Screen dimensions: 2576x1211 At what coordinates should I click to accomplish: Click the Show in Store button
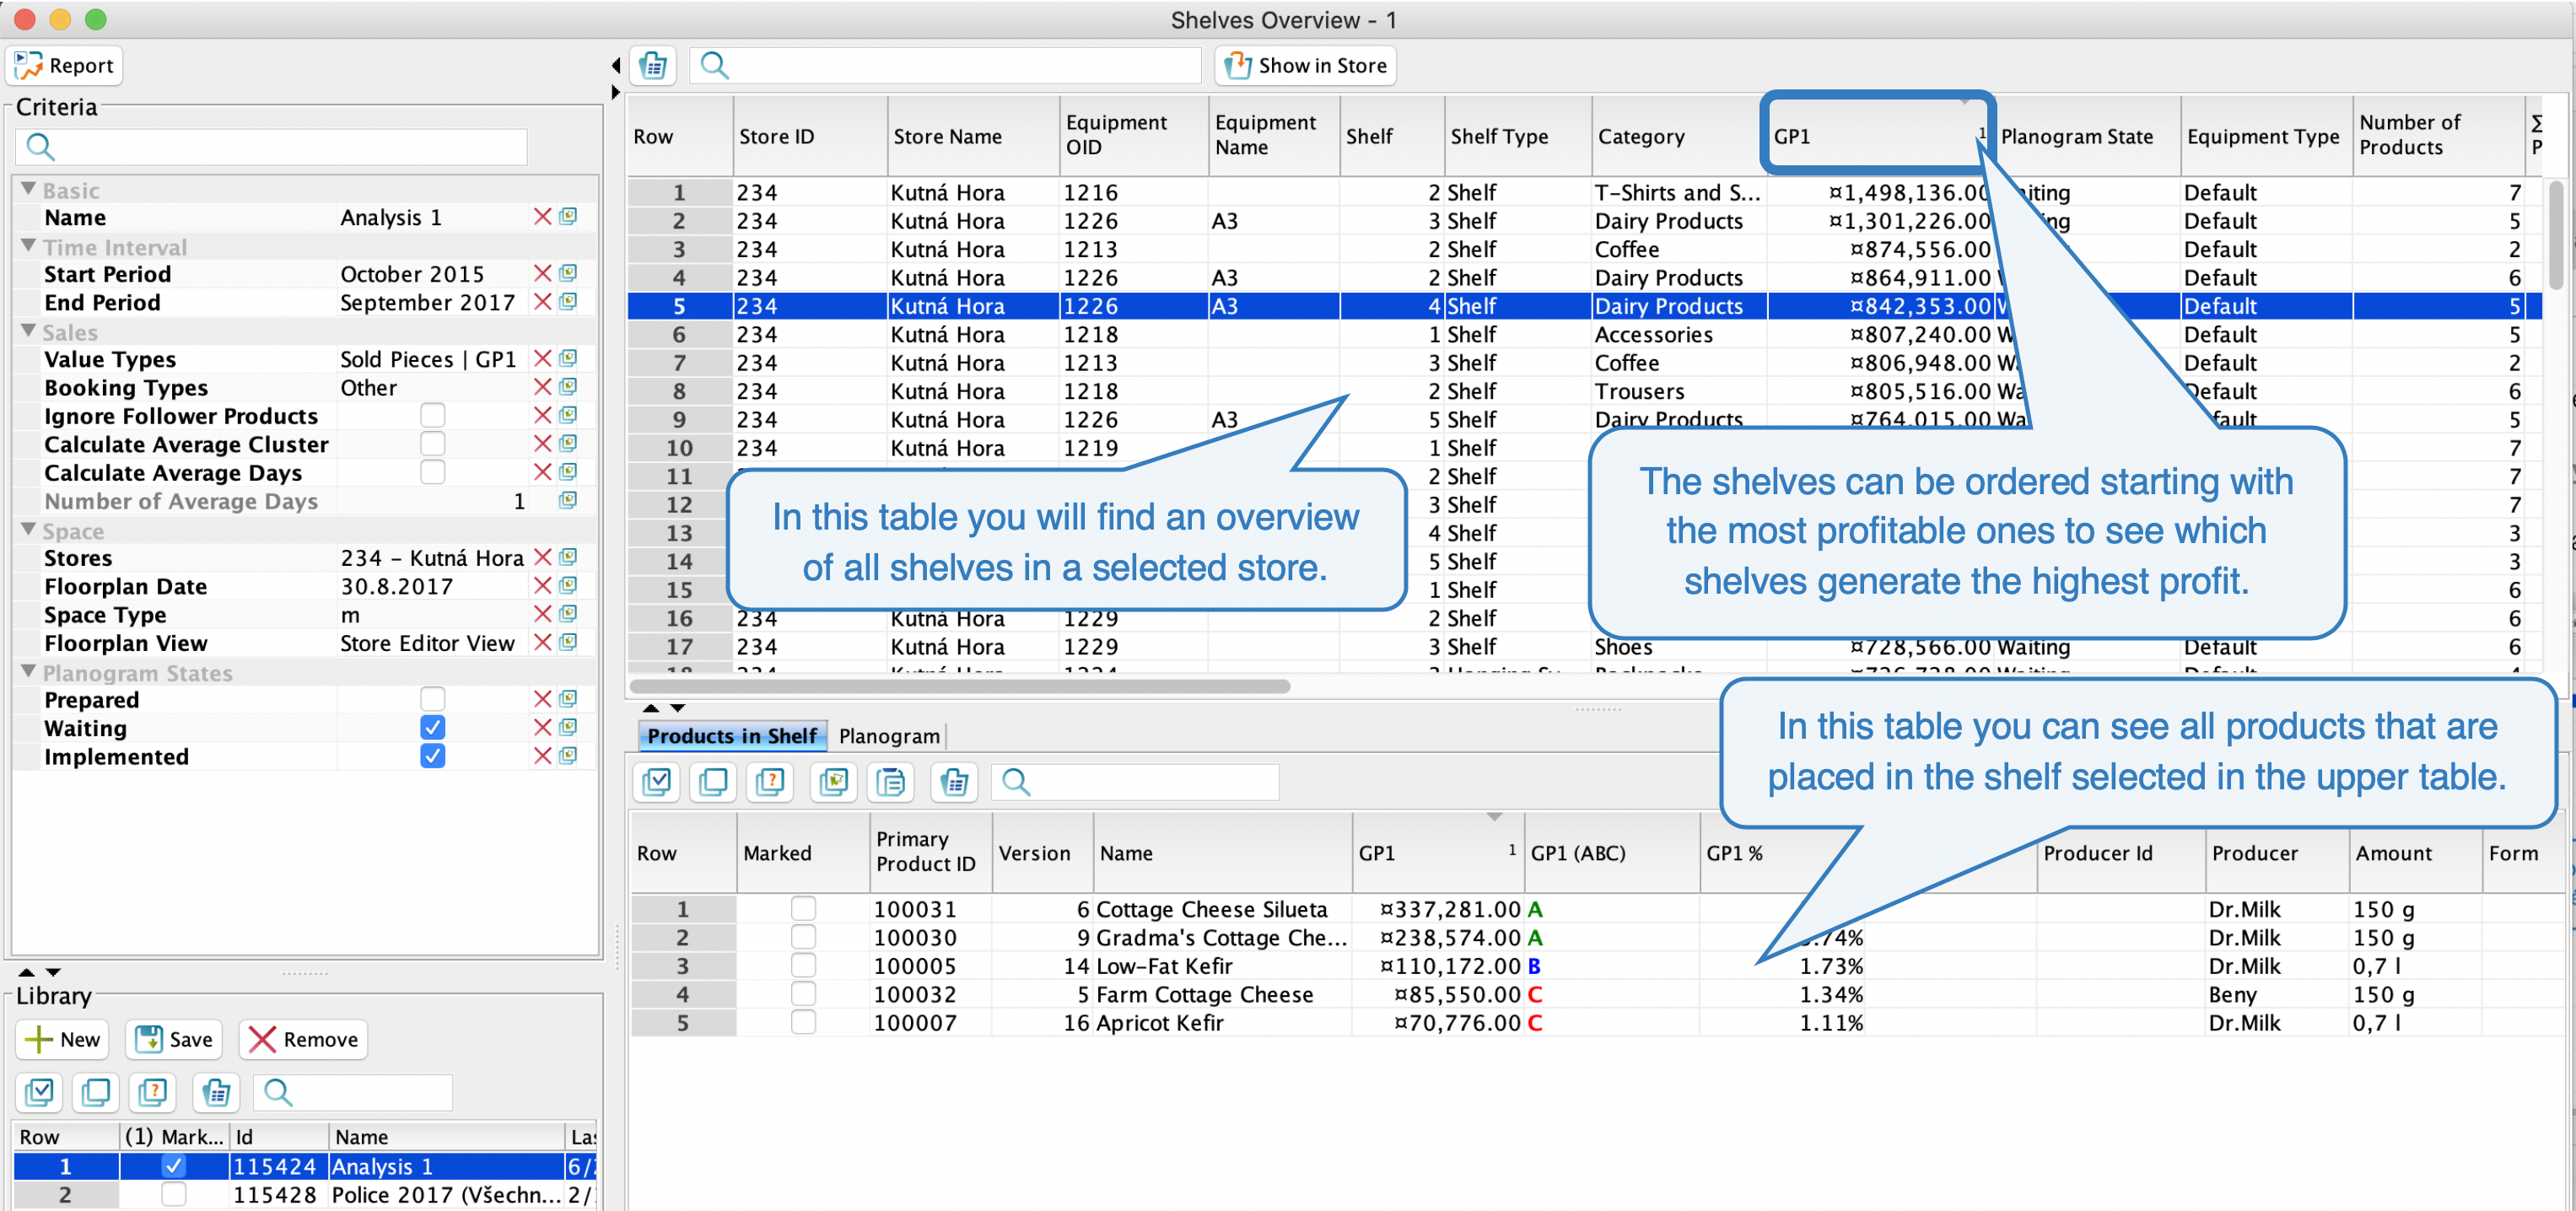pos(1305,66)
